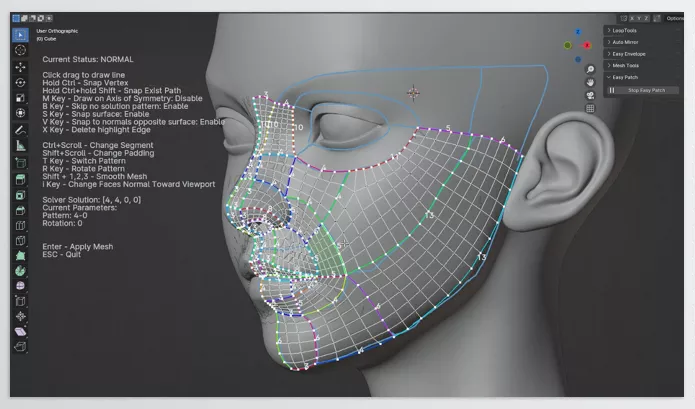Select the Rotate tool
The image size is (695, 409).
[x=20, y=82]
